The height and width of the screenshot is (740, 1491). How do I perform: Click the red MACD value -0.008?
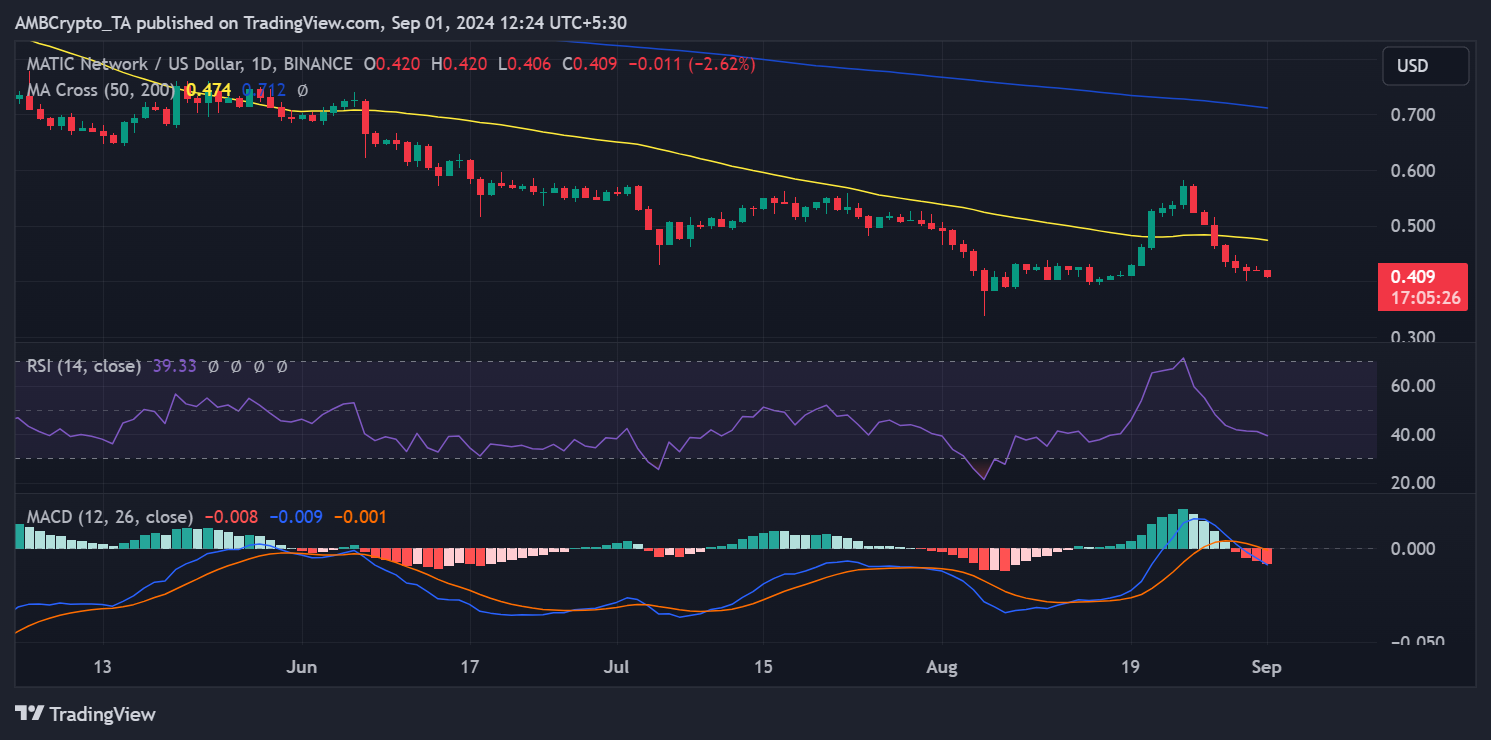click(x=231, y=517)
